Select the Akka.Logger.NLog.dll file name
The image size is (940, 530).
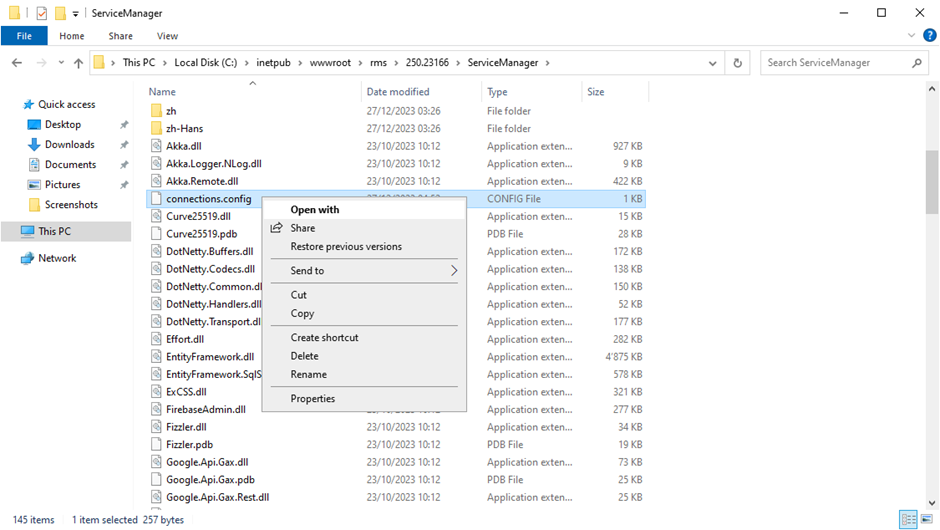tap(214, 164)
